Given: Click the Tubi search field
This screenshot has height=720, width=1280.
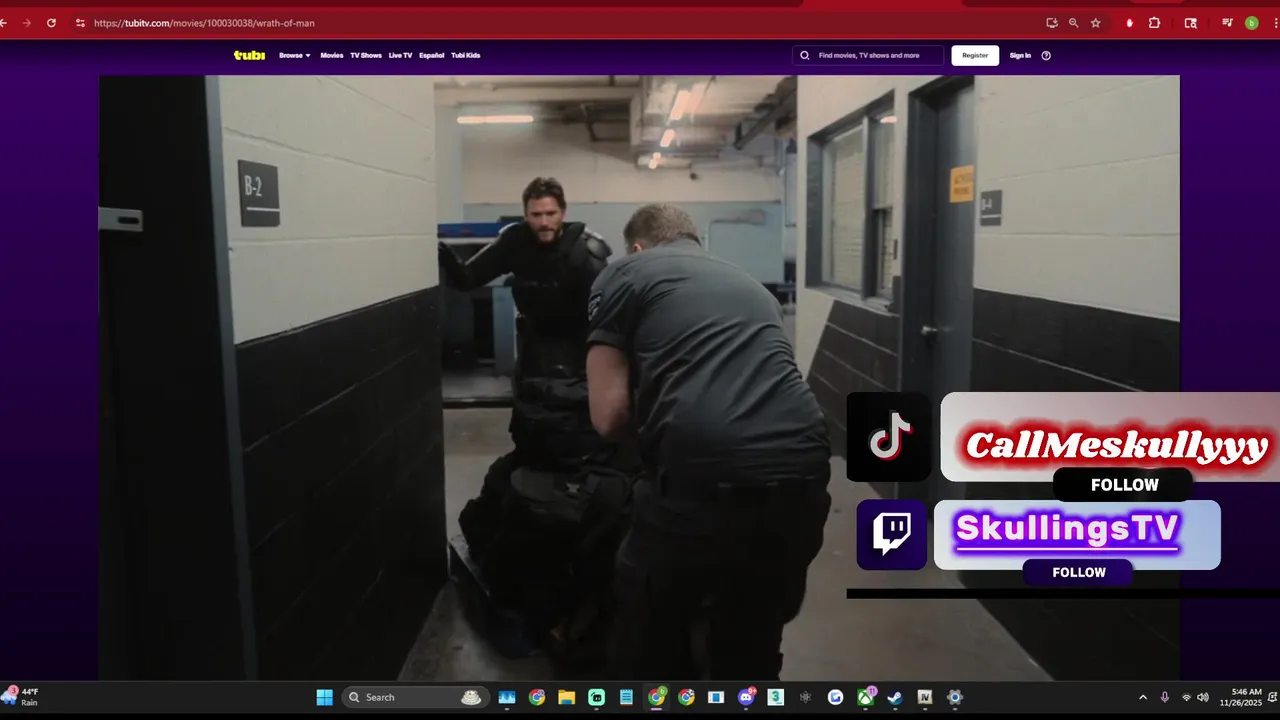Looking at the screenshot, I should coord(868,56).
